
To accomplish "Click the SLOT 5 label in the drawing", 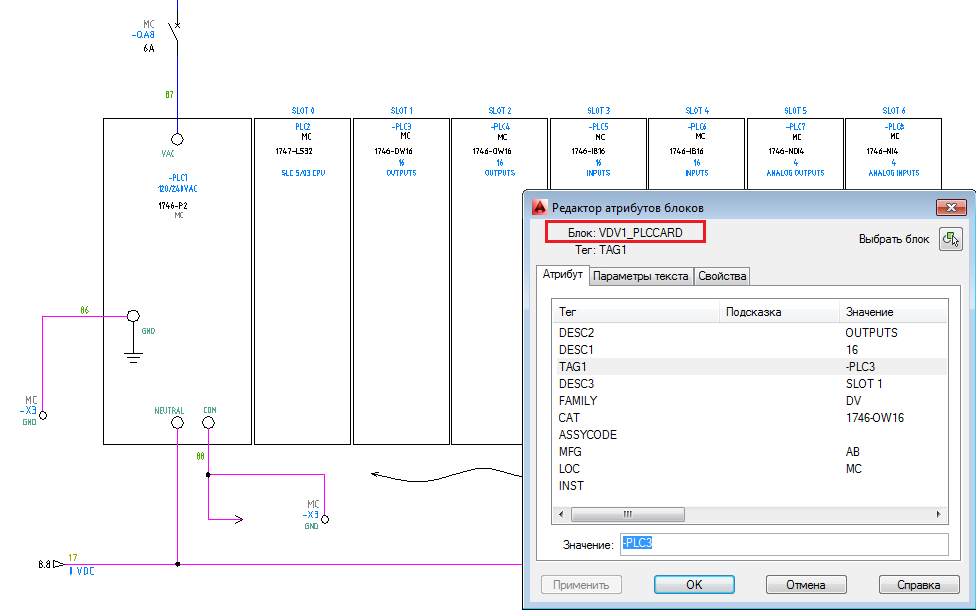I will coord(795,111).
